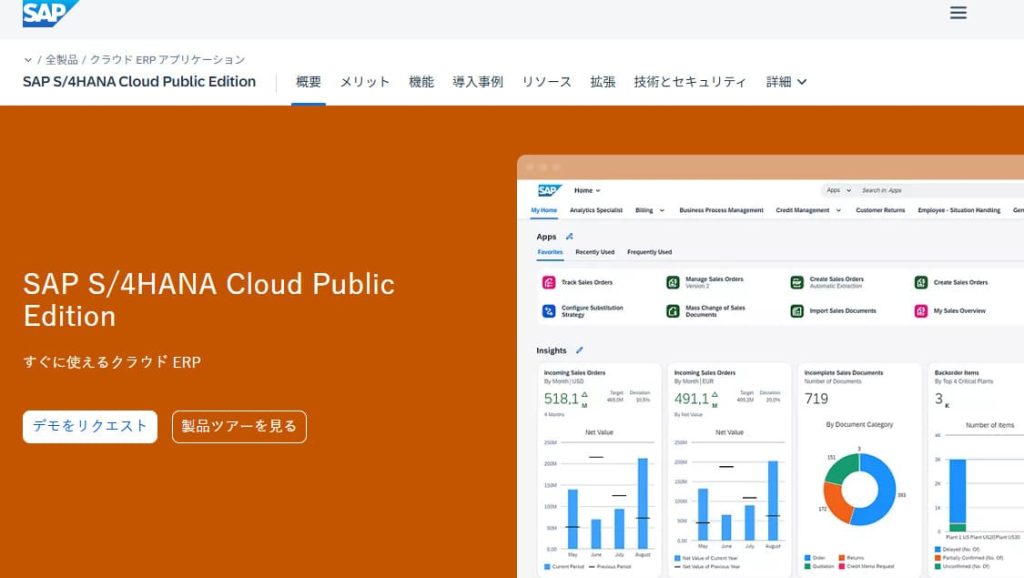Image resolution: width=1024 pixels, height=578 pixels.
Task: Open the 導入事例 tab
Action: coord(477,82)
